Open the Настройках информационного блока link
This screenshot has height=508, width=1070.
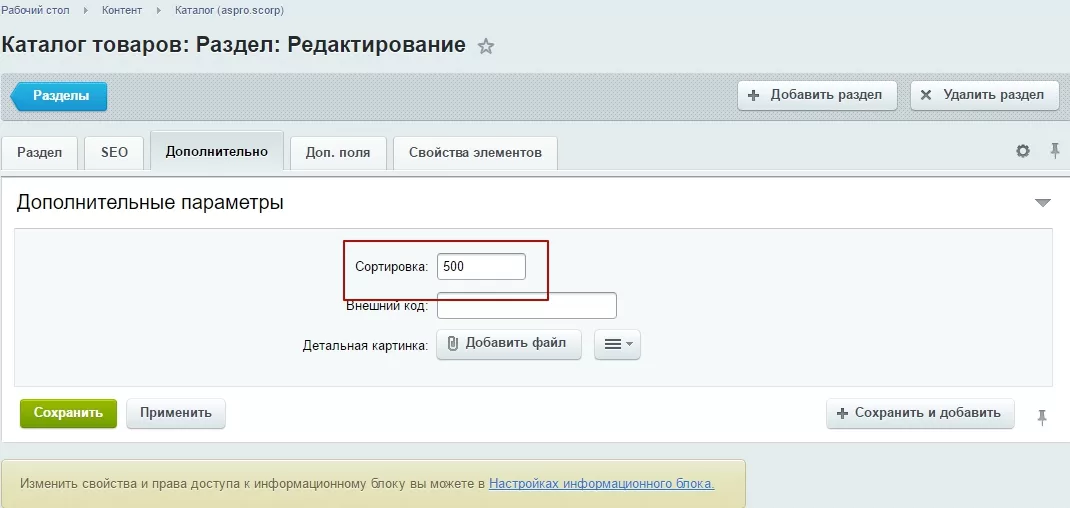click(x=601, y=483)
